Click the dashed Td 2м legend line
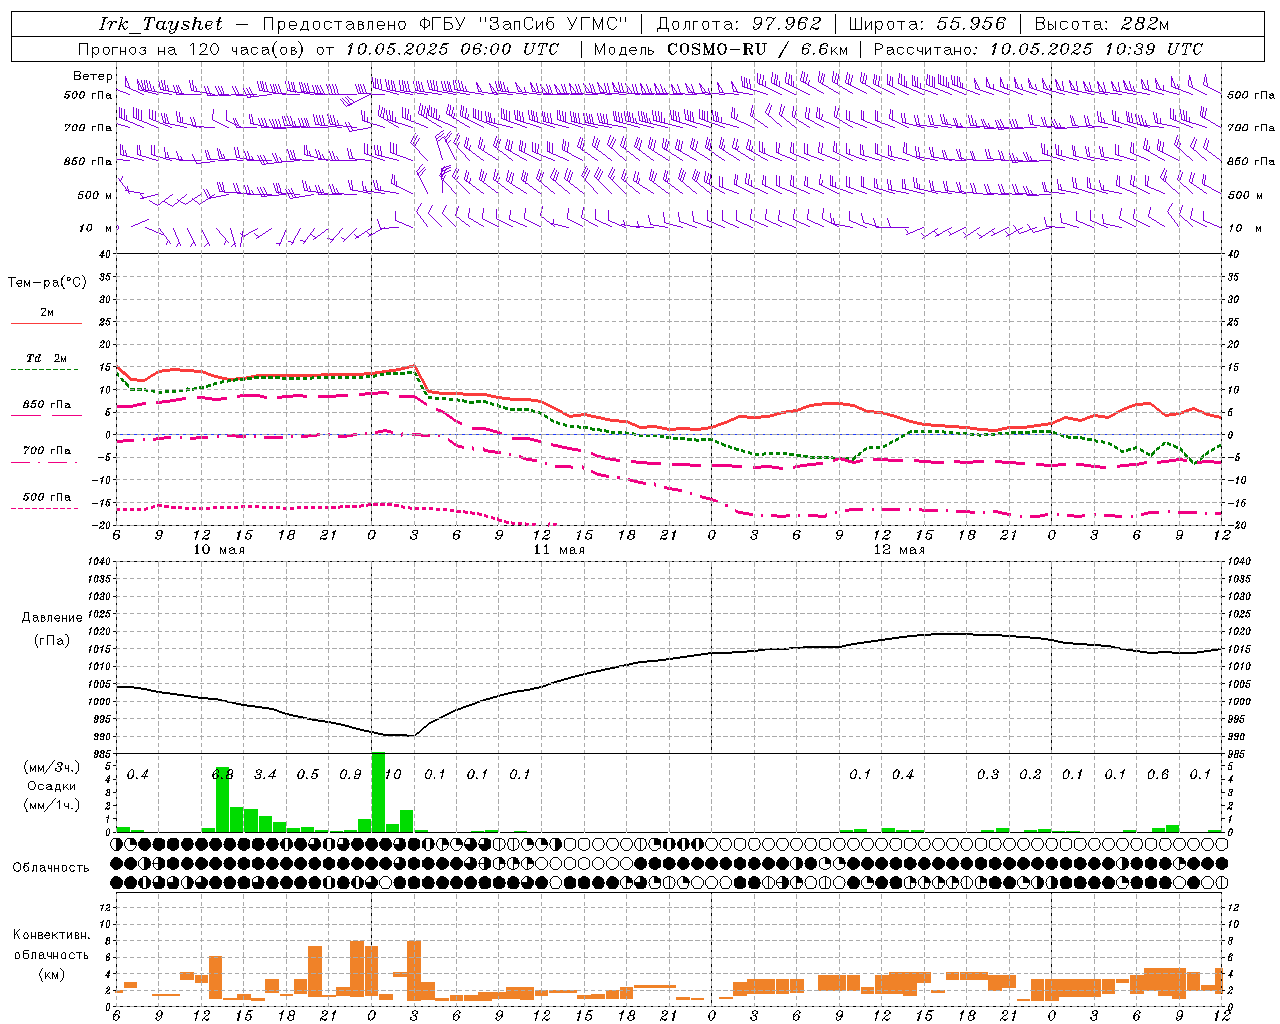The height and width of the screenshot is (1024, 1280). (44, 369)
